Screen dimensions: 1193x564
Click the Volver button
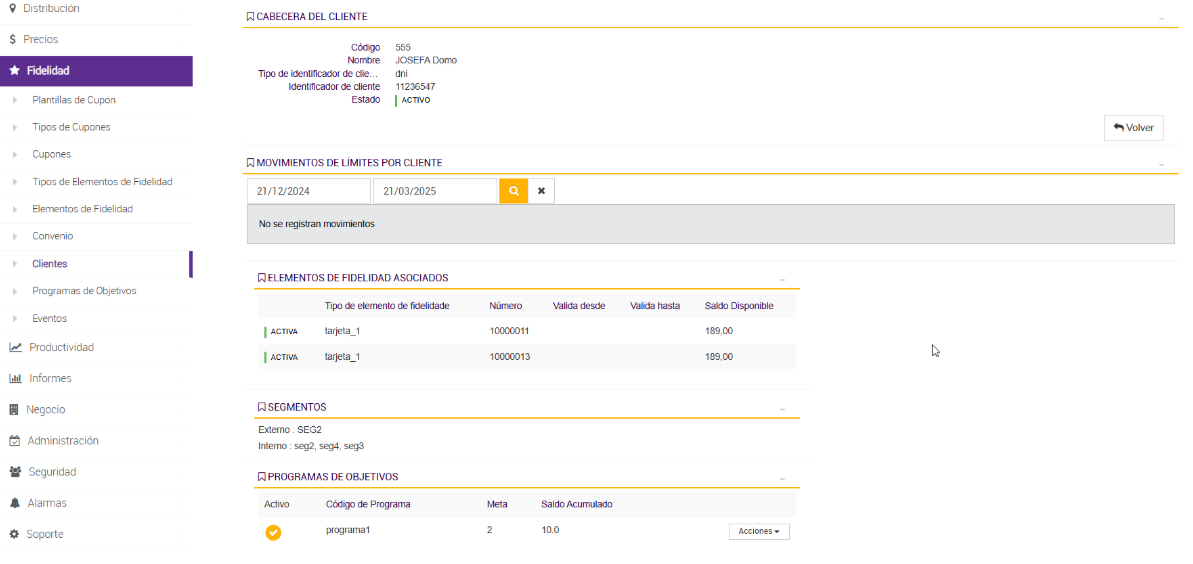click(1133, 128)
